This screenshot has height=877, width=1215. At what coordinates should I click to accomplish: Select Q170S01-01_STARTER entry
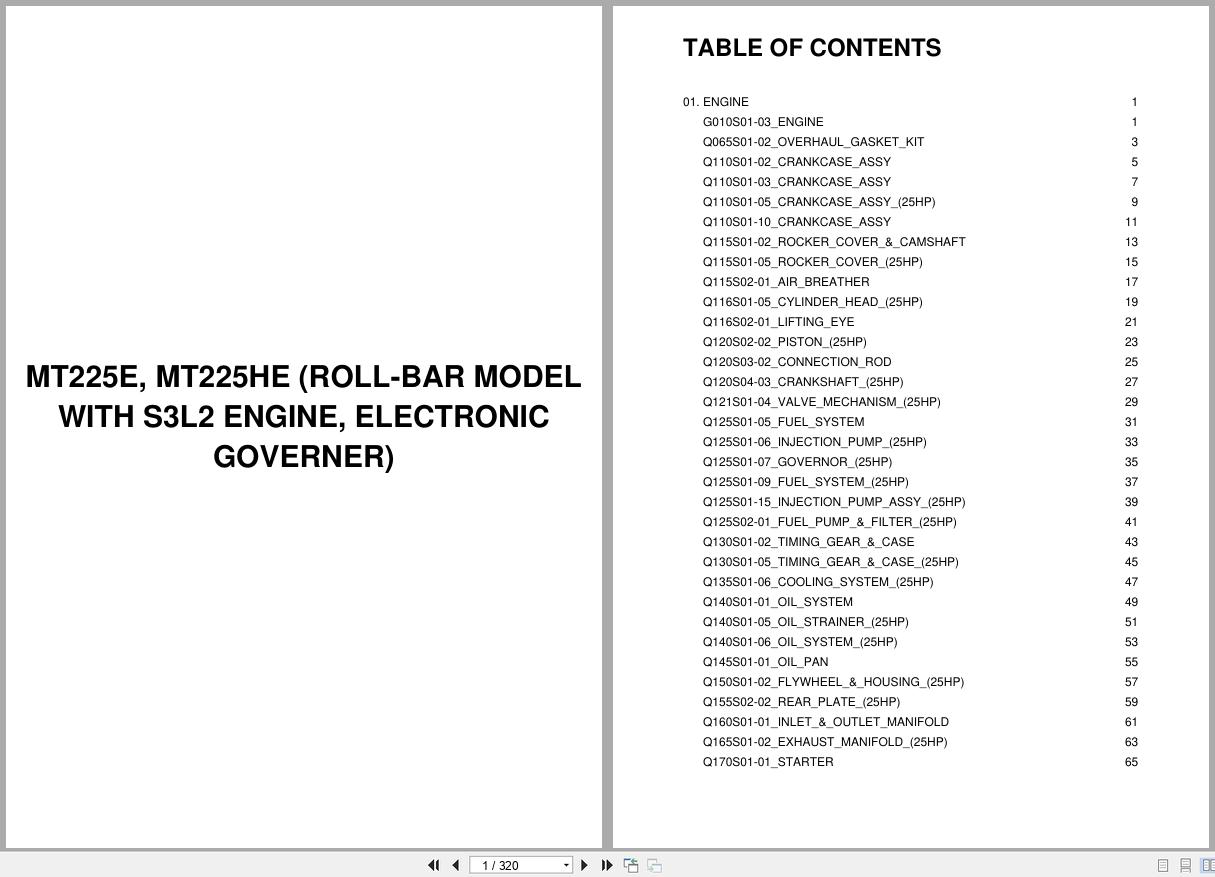tap(768, 762)
